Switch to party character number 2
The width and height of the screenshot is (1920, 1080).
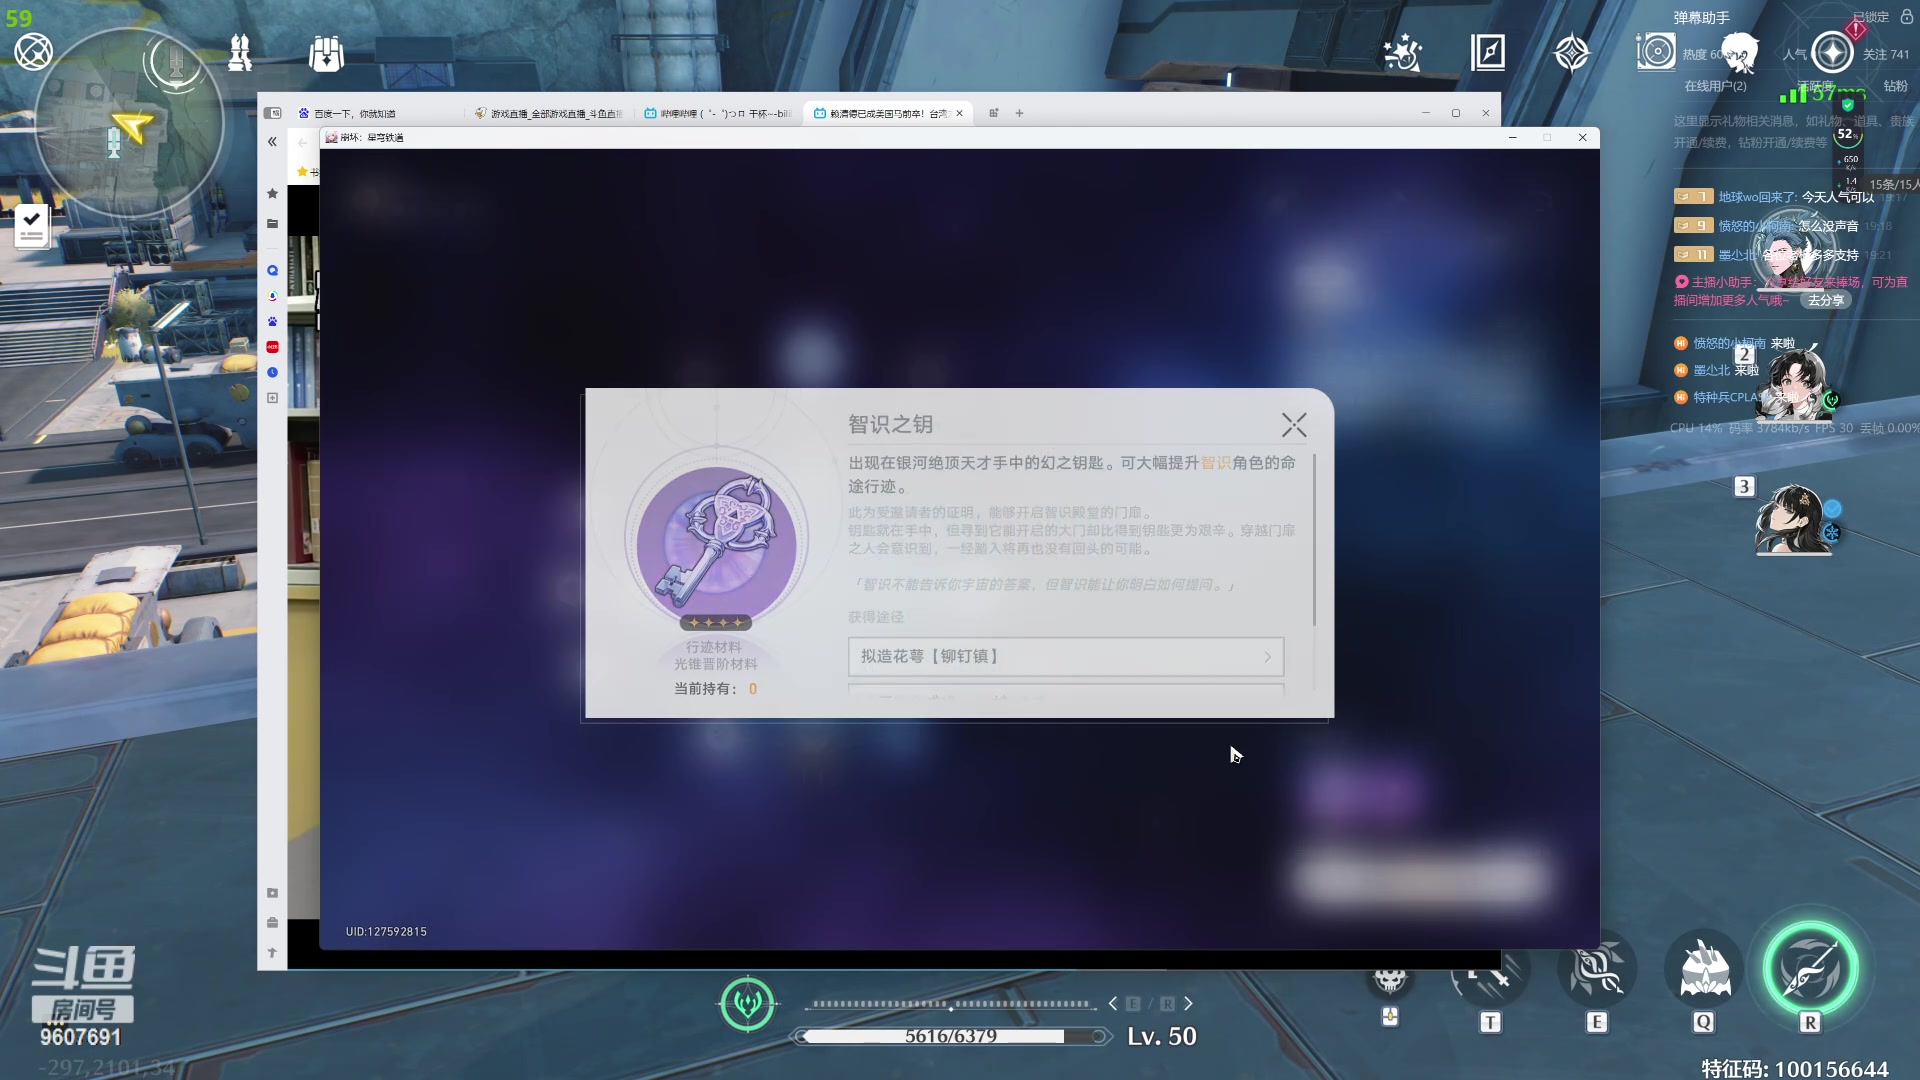1796,383
